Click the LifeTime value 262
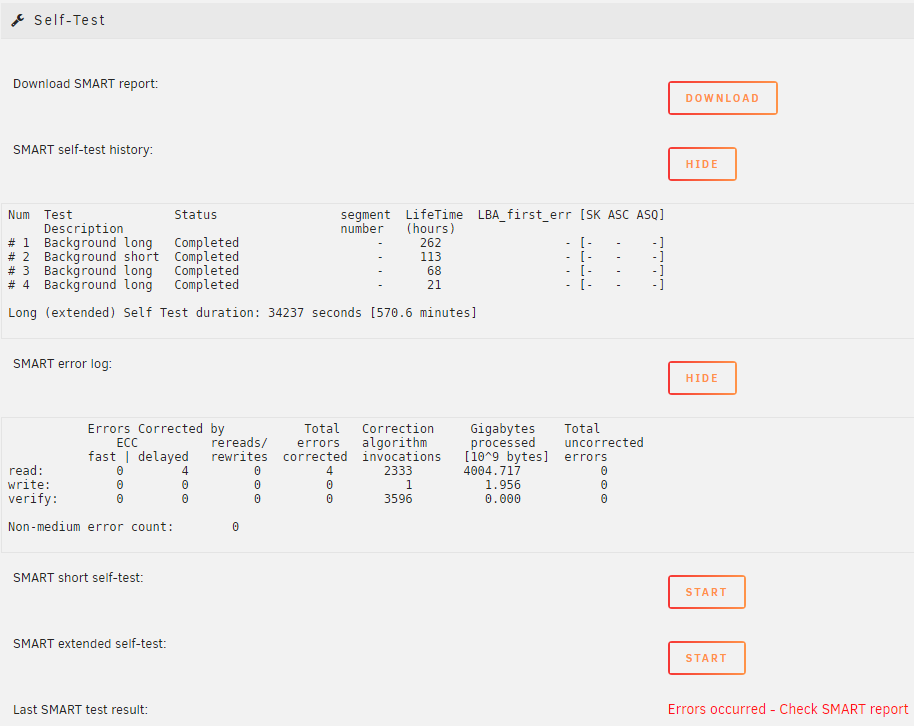The image size is (914, 726). 431,243
